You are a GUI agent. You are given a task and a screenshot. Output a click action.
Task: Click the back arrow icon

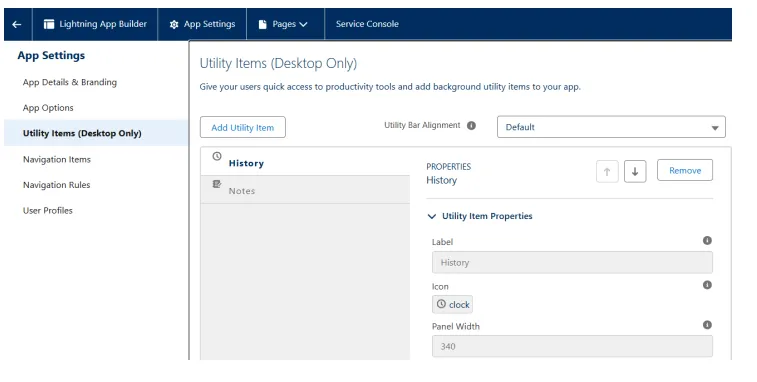pyautogui.click(x=17, y=24)
